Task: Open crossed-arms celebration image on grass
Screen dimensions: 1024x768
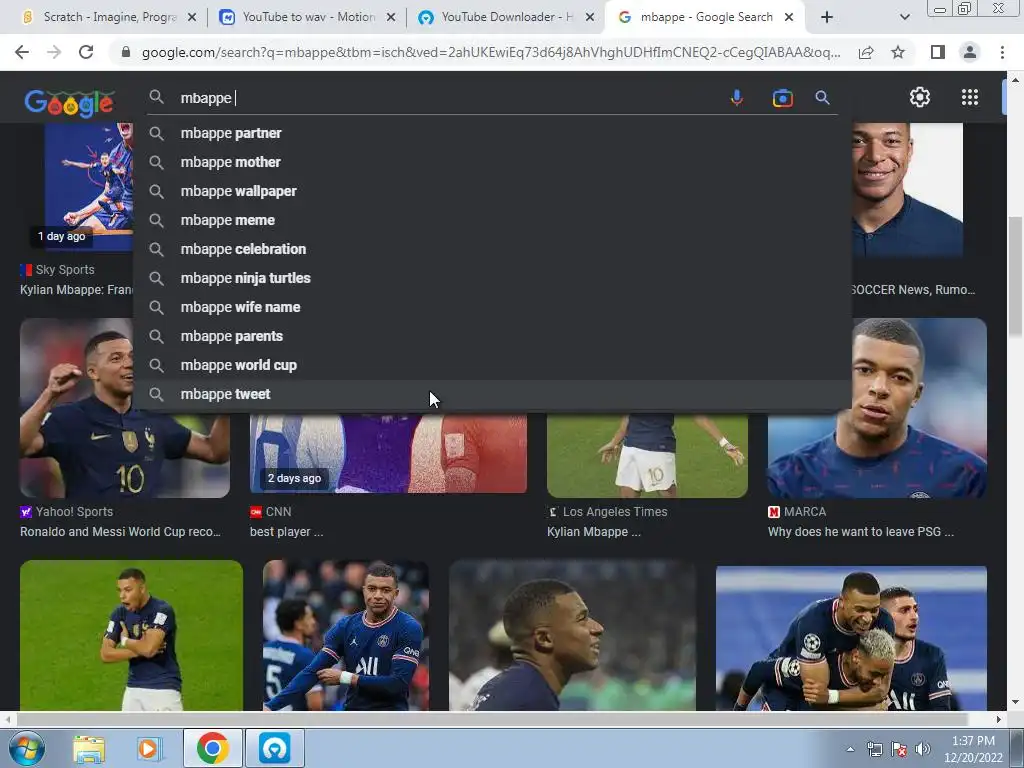Action: [131, 635]
